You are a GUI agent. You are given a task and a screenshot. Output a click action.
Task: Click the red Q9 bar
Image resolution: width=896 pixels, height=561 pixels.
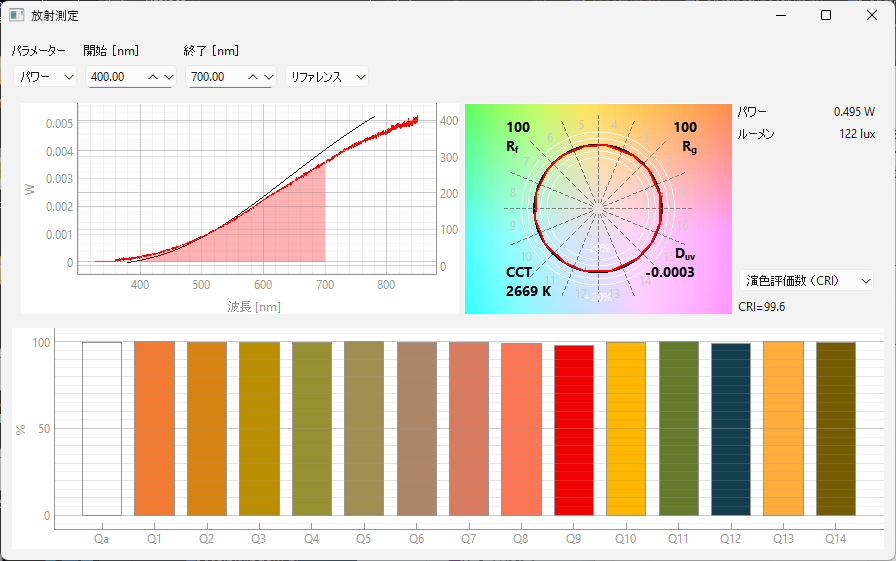click(573, 430)
